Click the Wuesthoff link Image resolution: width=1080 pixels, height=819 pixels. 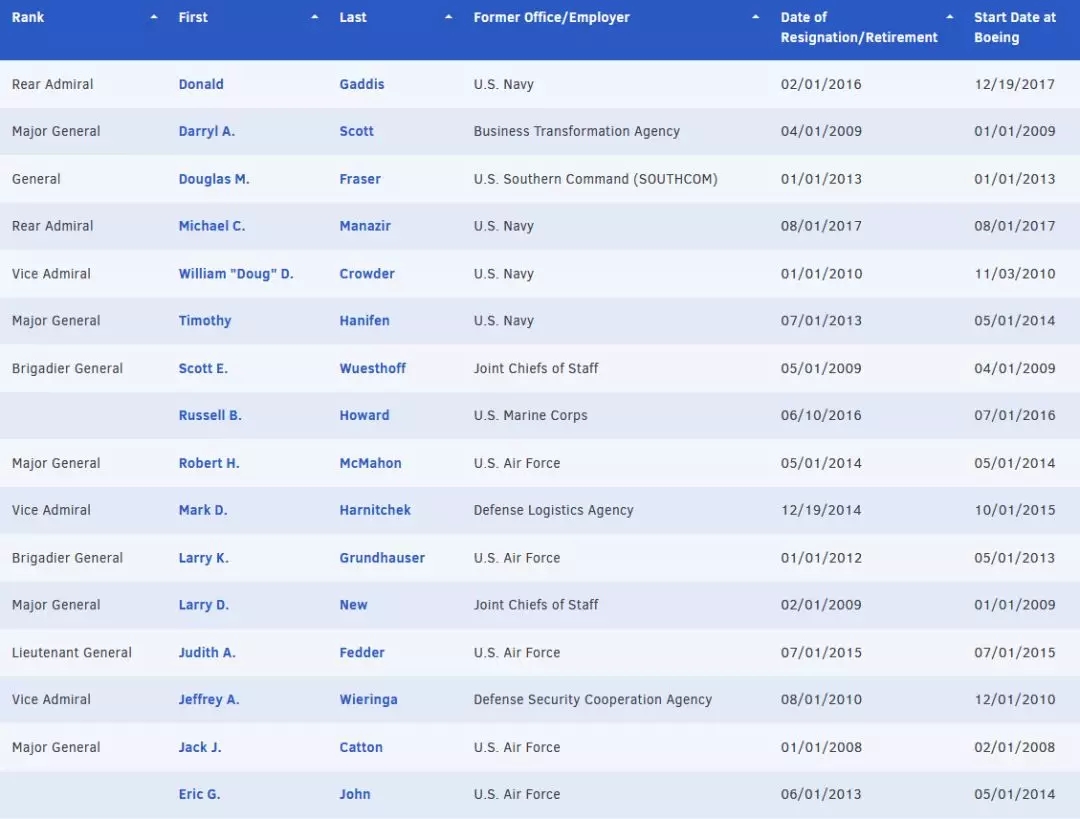point(373,369)
